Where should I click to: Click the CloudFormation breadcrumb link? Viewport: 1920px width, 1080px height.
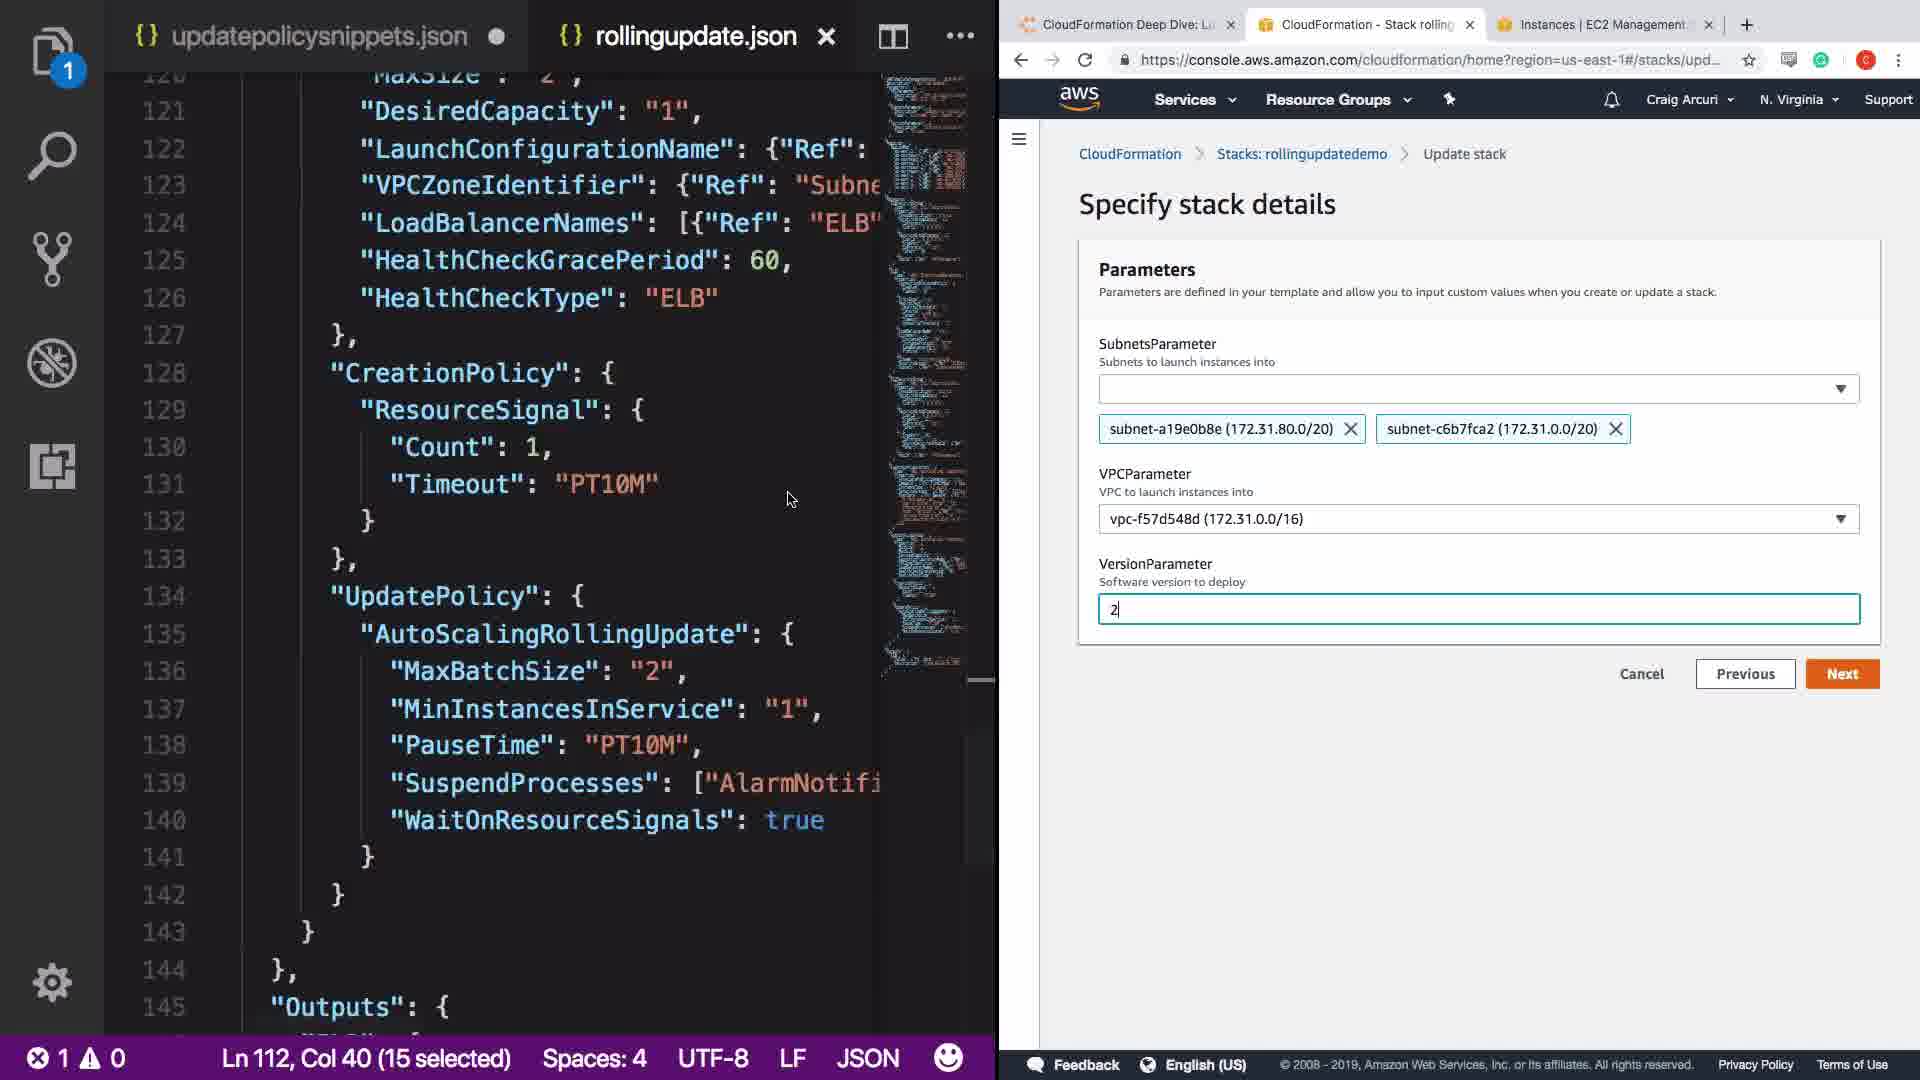1129,154
